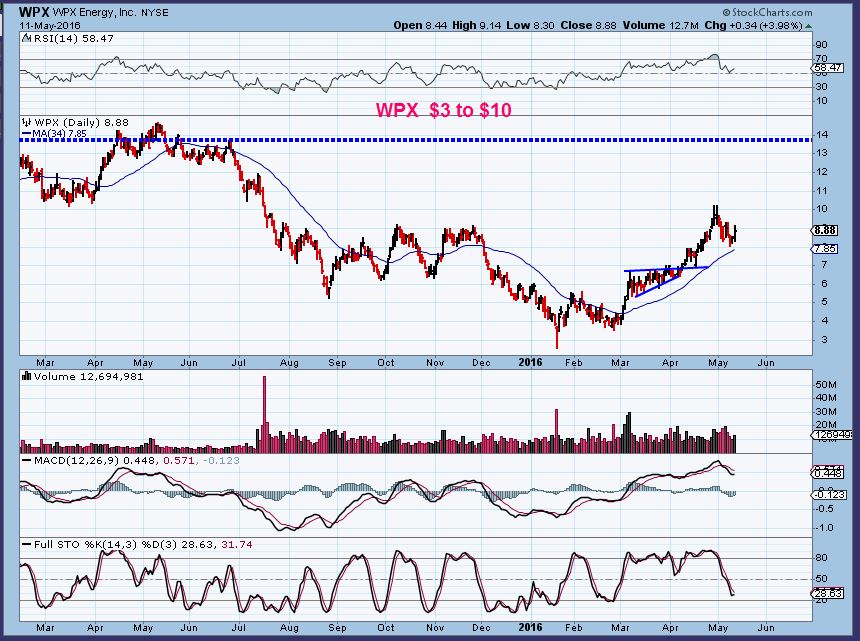
Task: Click the RSI area-chart icon beside RSI(14)
Action: coord(27,38)
